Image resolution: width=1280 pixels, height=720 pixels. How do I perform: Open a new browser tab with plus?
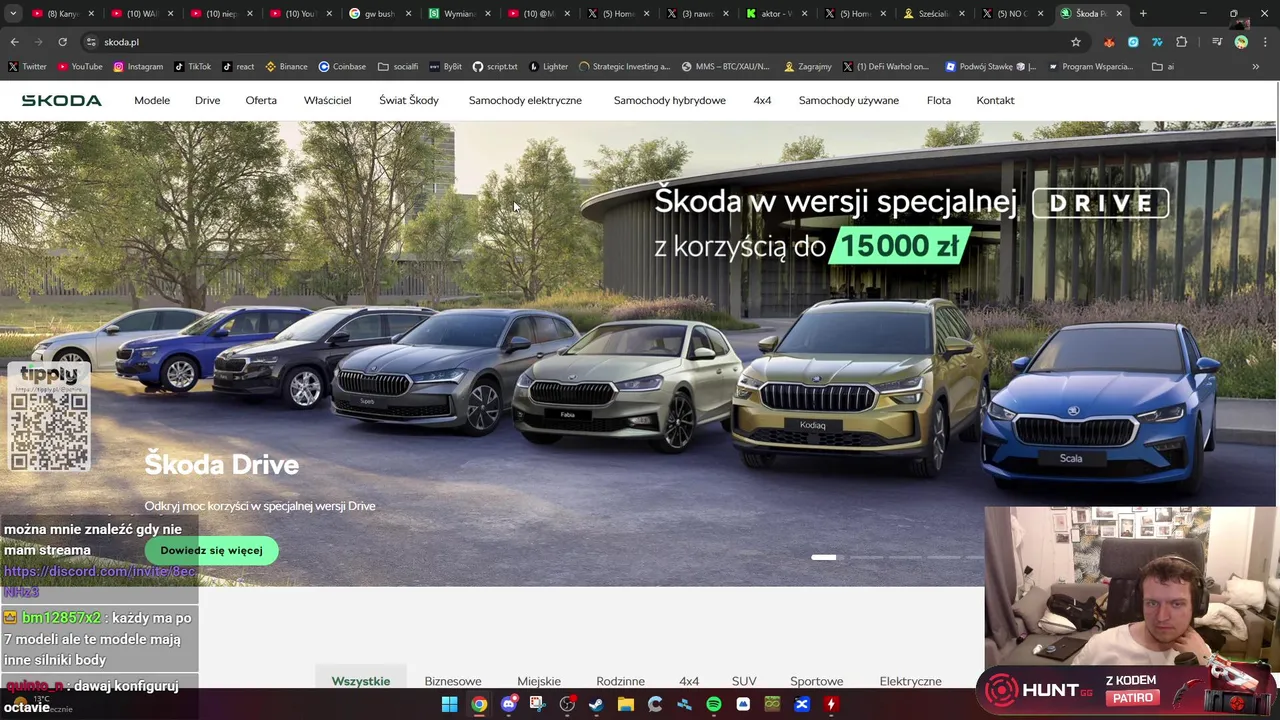(x=1143, y=13)
